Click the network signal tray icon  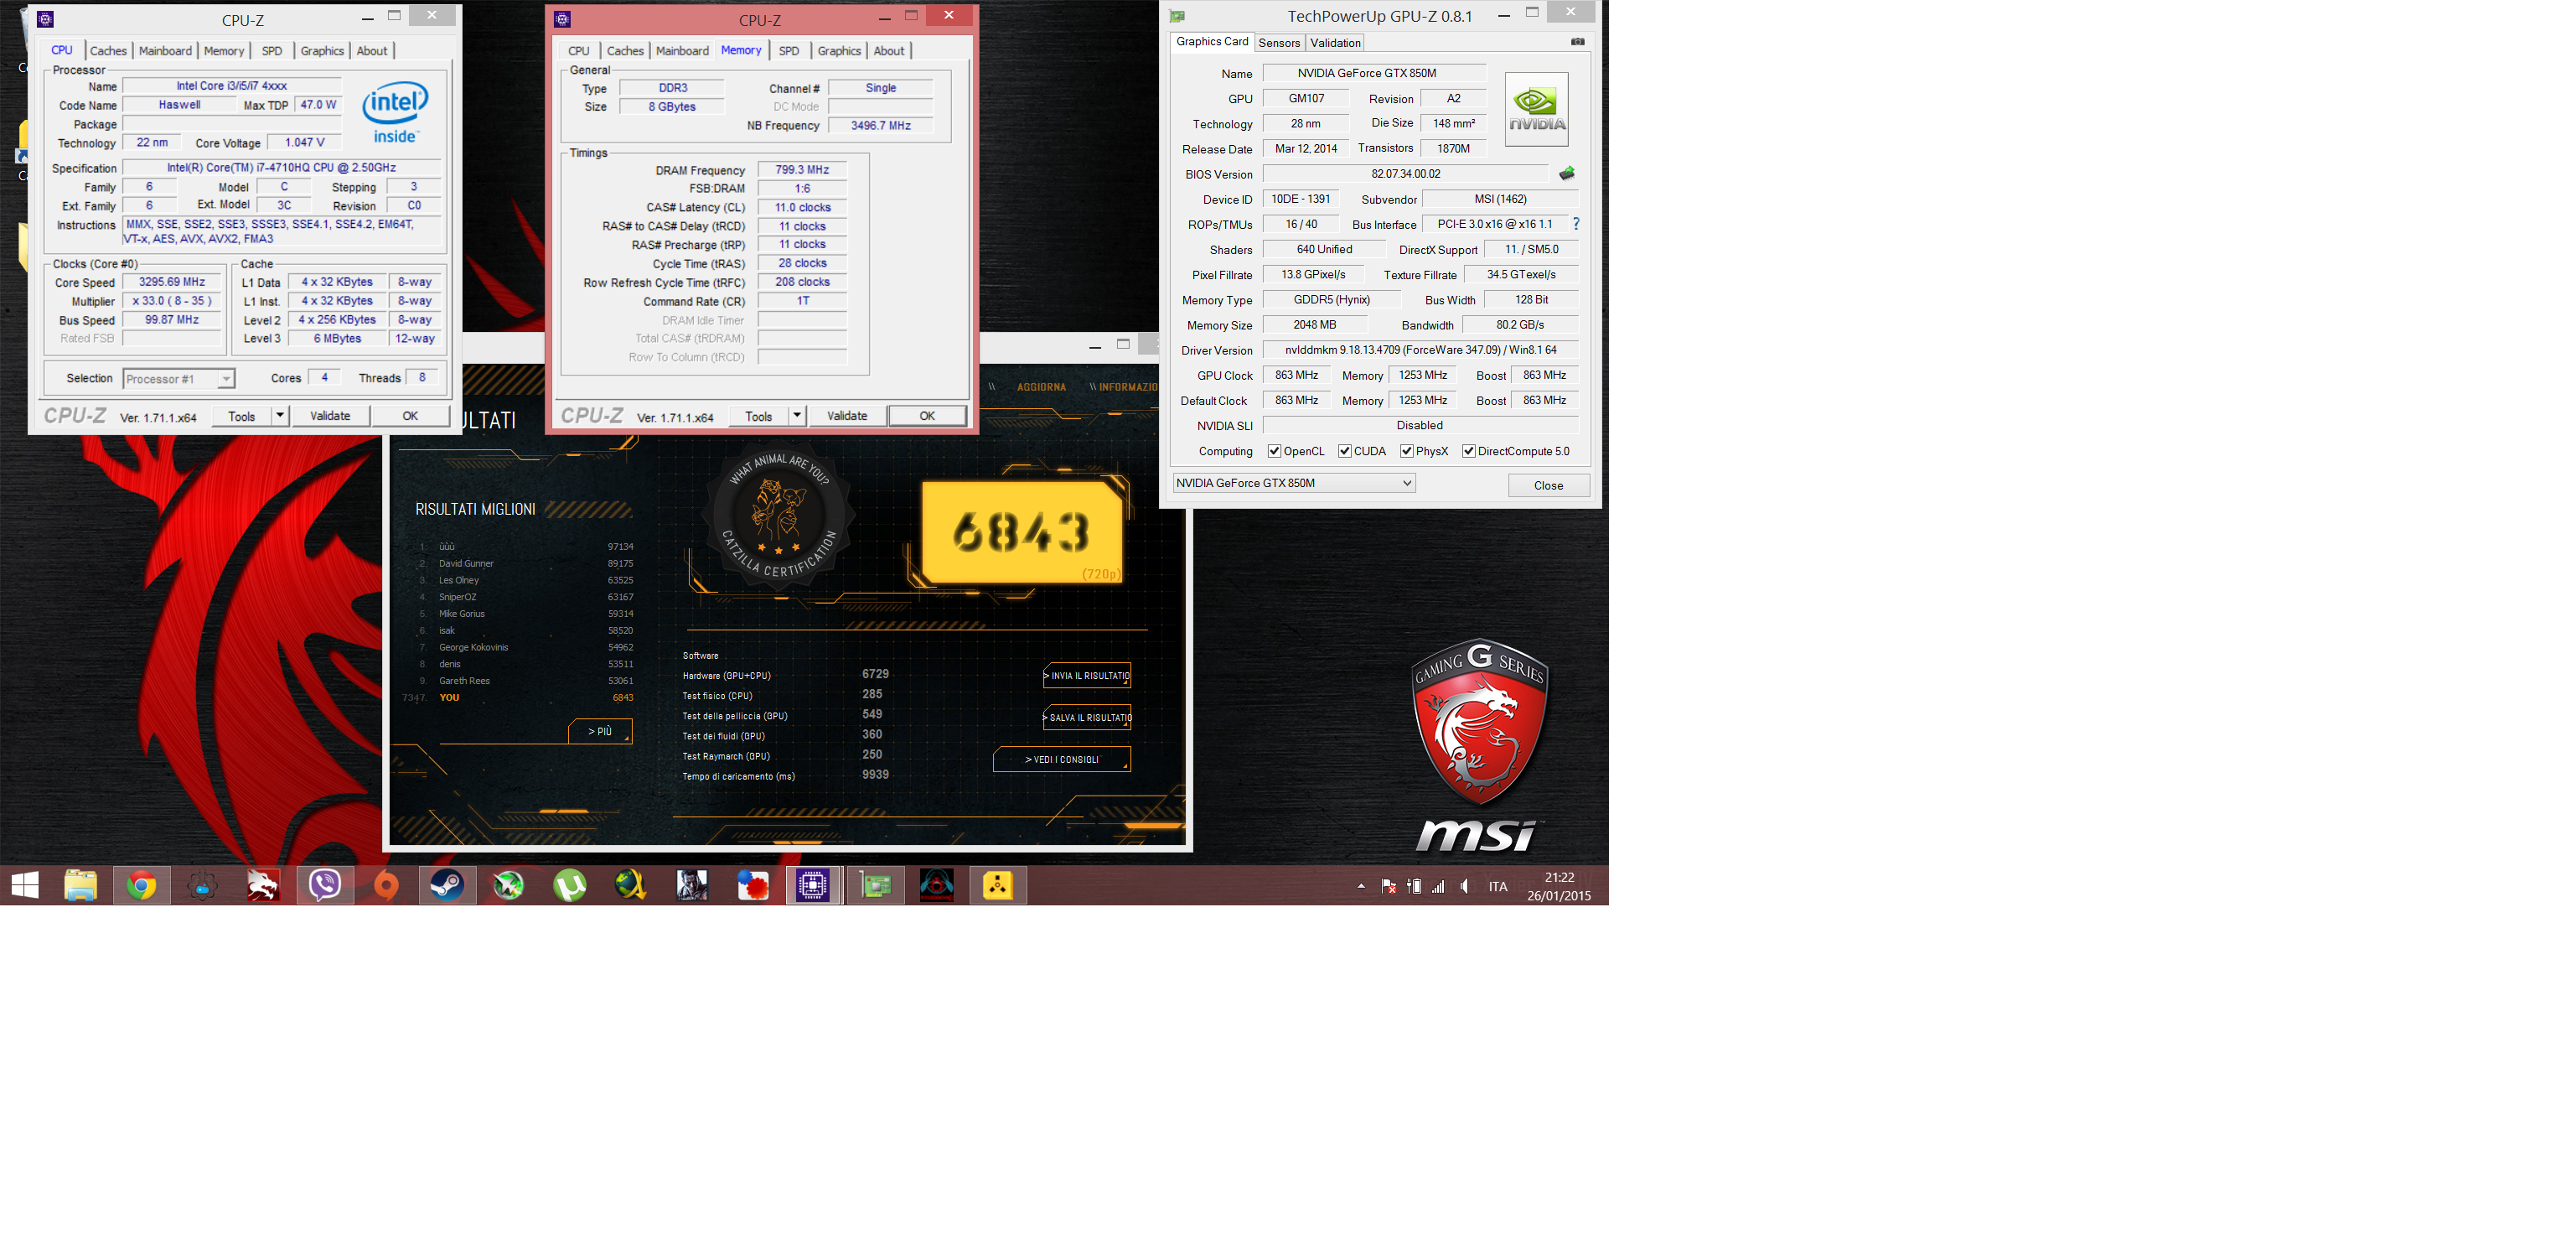tap(1438, 886)
